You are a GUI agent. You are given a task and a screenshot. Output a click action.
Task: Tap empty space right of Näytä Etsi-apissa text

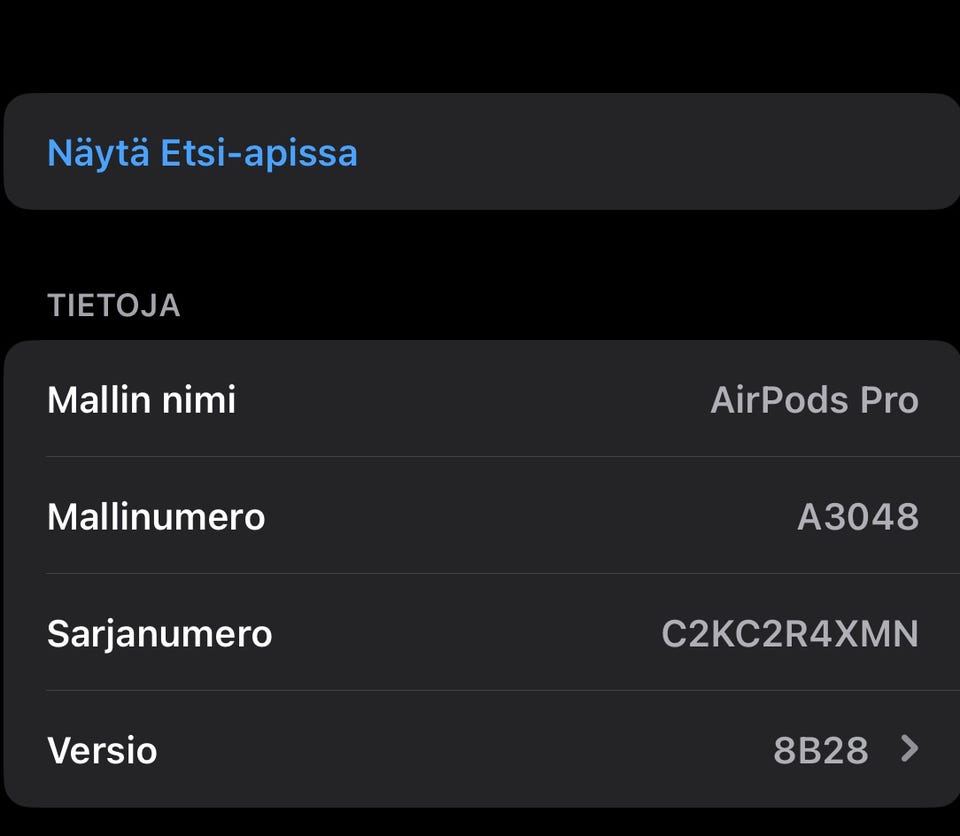650,153
